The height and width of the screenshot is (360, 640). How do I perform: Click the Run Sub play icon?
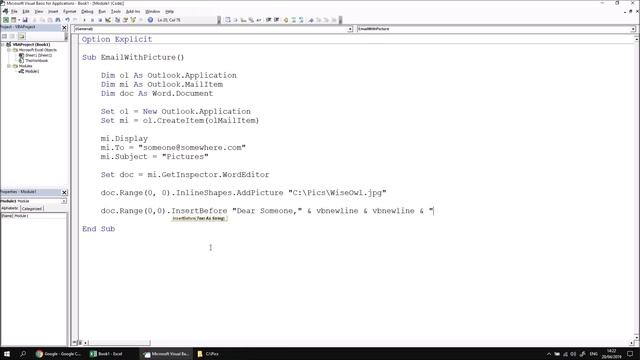pos(84,20)
